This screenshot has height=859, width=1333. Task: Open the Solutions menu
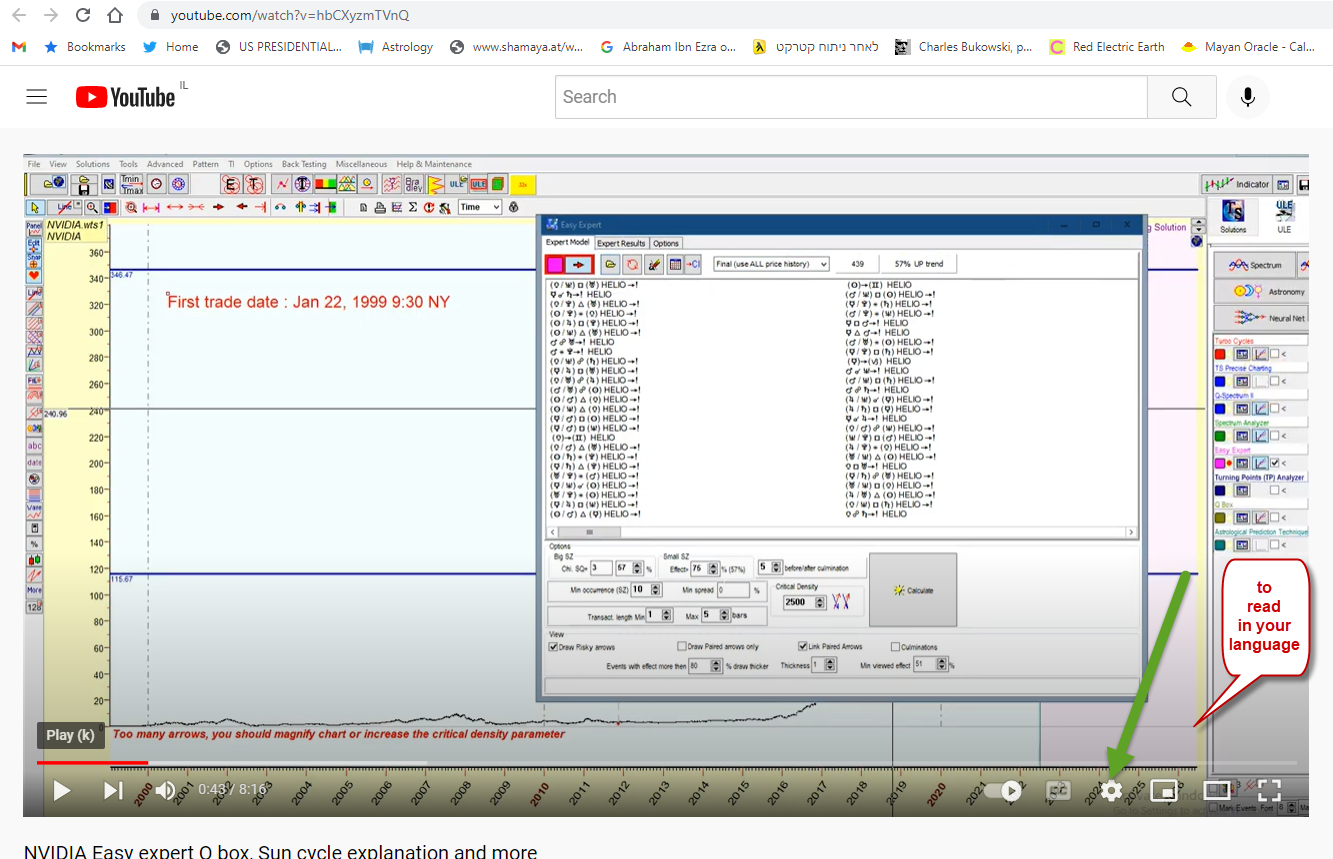93,164
